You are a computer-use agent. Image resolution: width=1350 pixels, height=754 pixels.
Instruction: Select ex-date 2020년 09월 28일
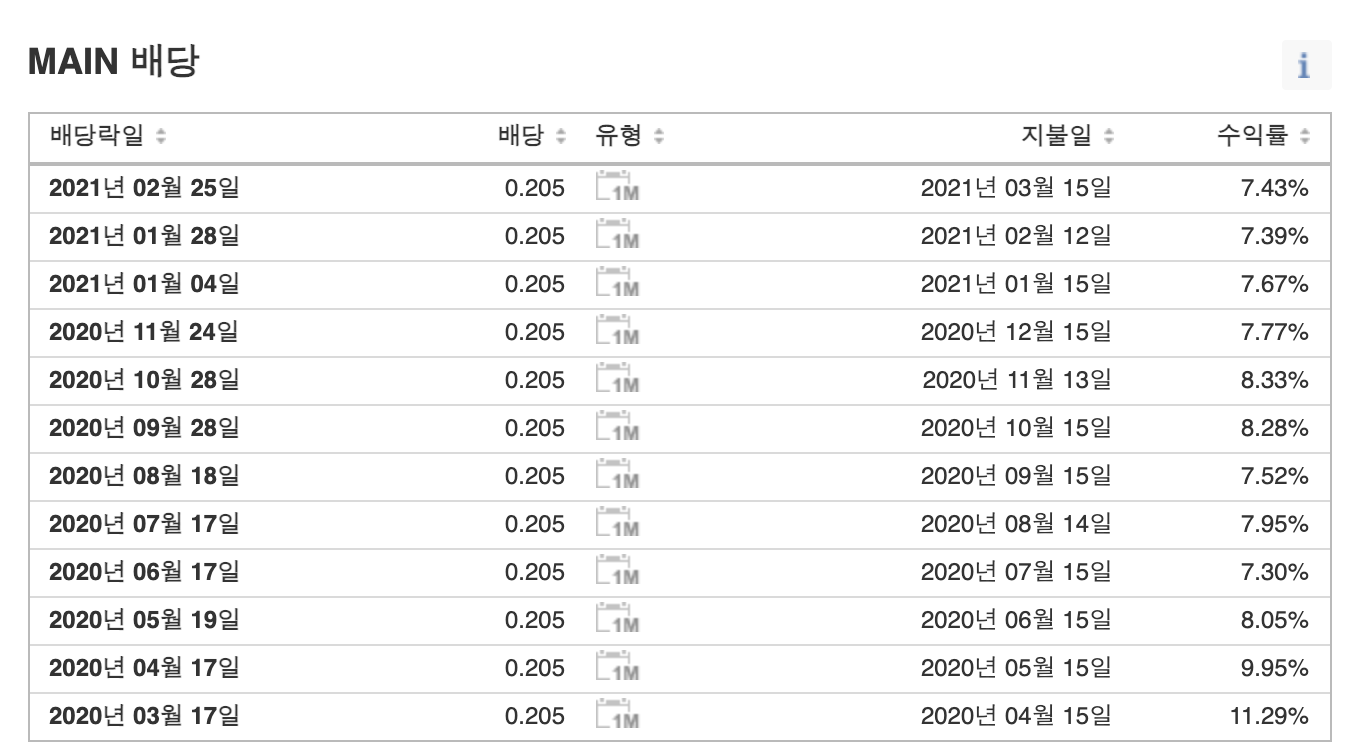[x=144, y=428]
